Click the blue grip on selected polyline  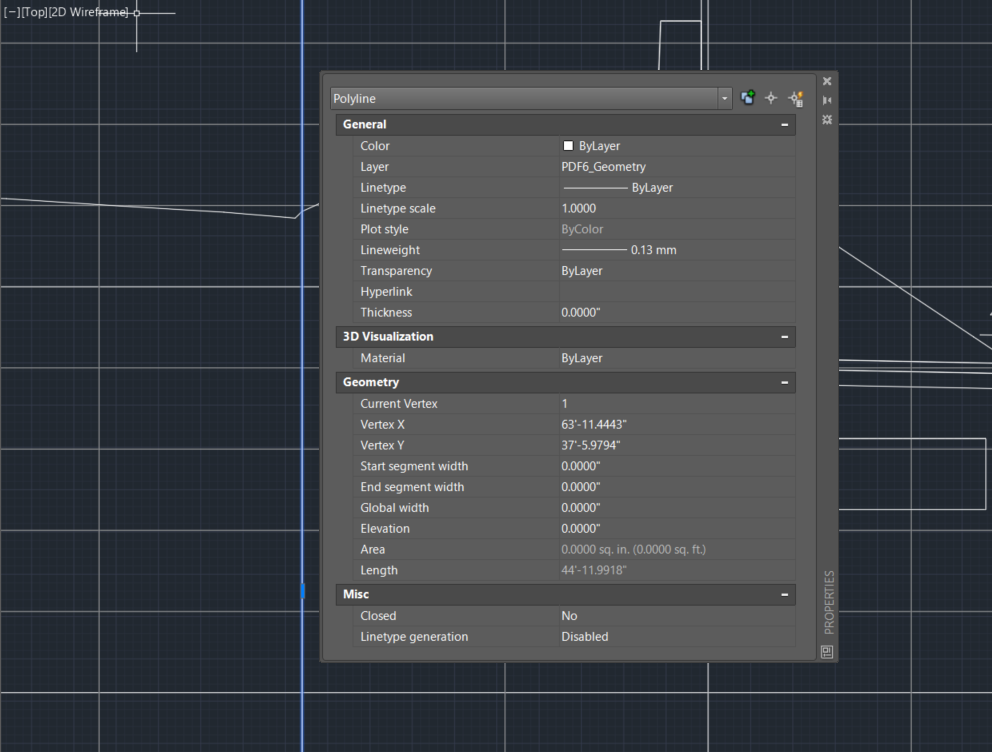click(302, 591)
